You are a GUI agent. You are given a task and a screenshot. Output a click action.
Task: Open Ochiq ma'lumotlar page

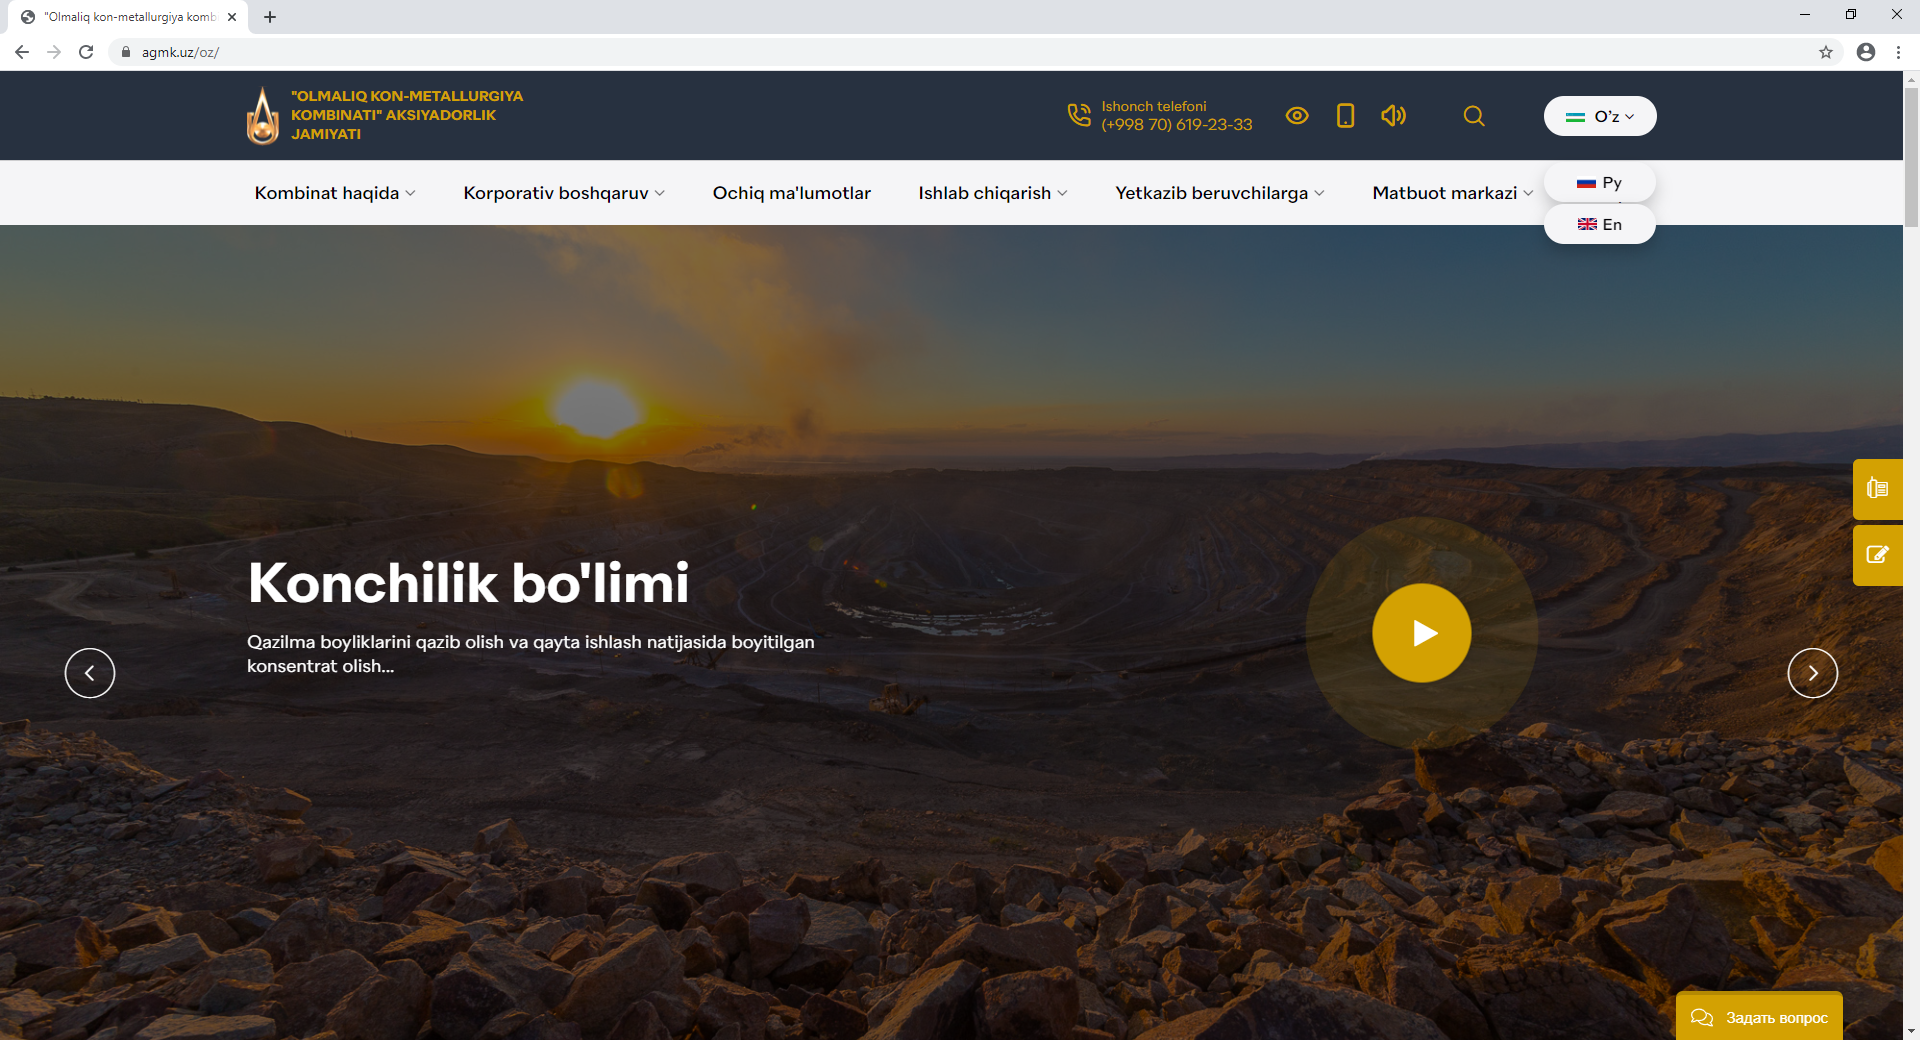tap(791, 193)
